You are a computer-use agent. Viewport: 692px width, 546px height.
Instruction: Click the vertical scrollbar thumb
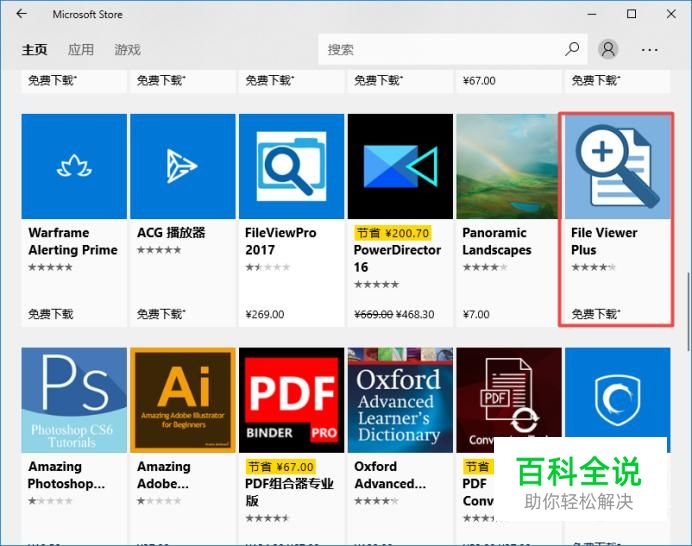688,311
